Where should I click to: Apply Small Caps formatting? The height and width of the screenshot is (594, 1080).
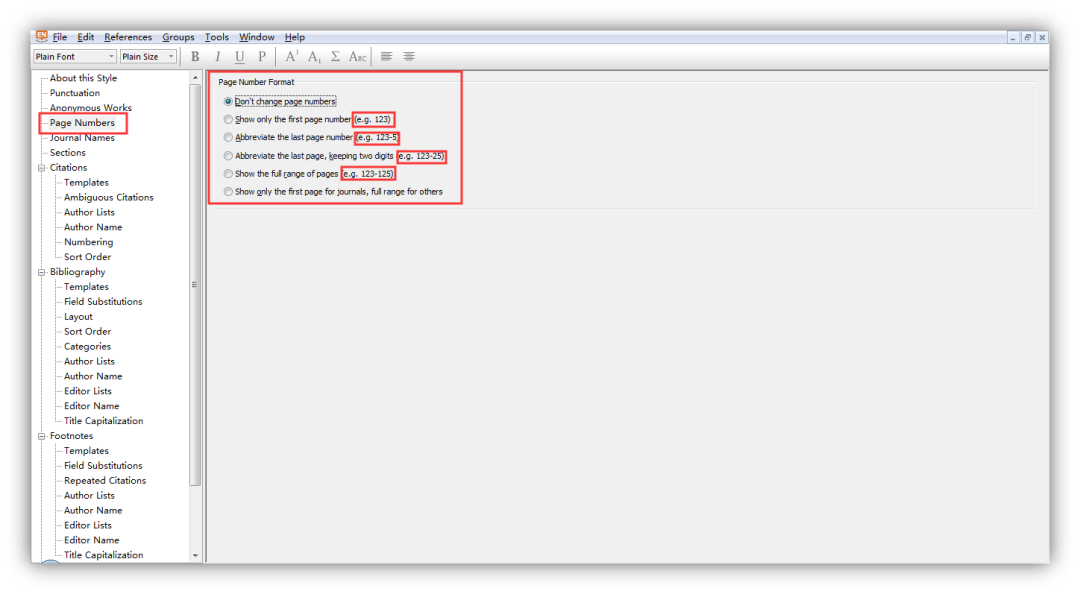click(x=357, y=57)
